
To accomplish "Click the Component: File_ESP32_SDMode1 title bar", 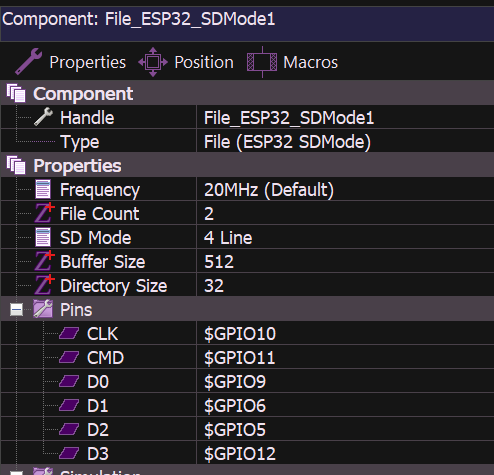I will pyautogui.click(x=247, y=23).
